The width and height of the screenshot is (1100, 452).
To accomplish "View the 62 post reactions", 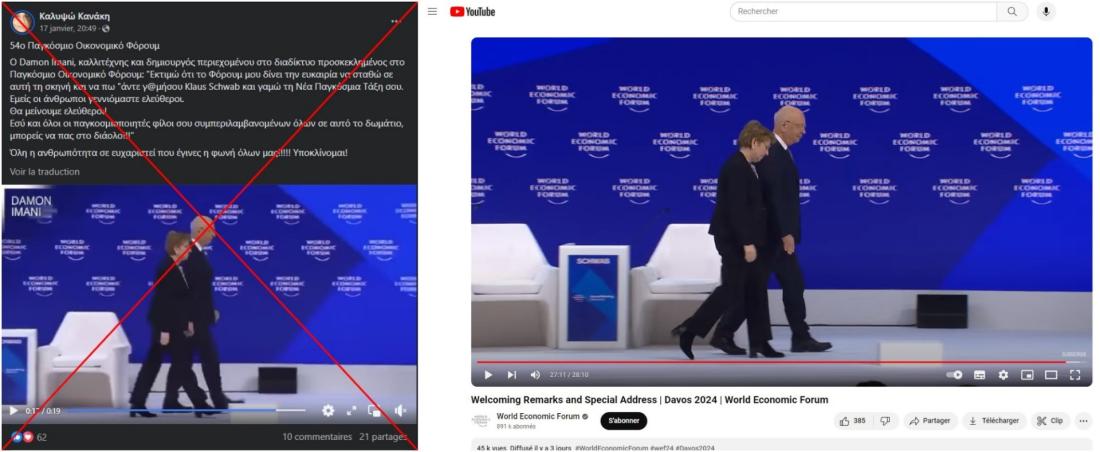I will [x=29, y=437].
